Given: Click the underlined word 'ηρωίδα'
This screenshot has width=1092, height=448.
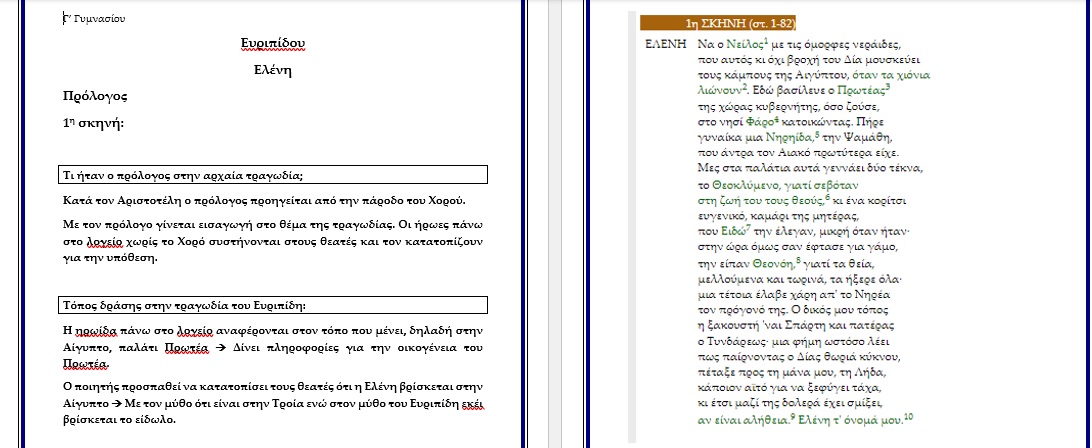Looking at the screenshot, I should [97, 330].
